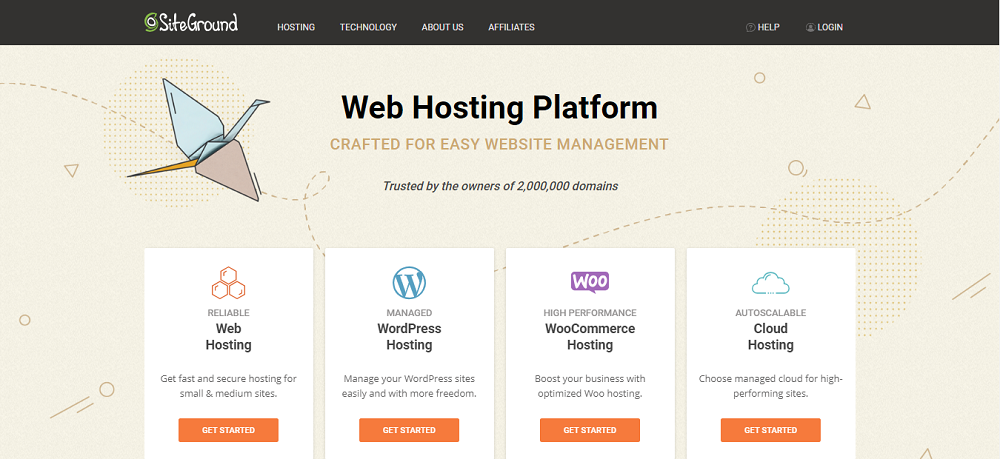Get started with Web Hosting
Image resolution: width=1000 pixels, height=459 pixels.
tap(228, 430)
